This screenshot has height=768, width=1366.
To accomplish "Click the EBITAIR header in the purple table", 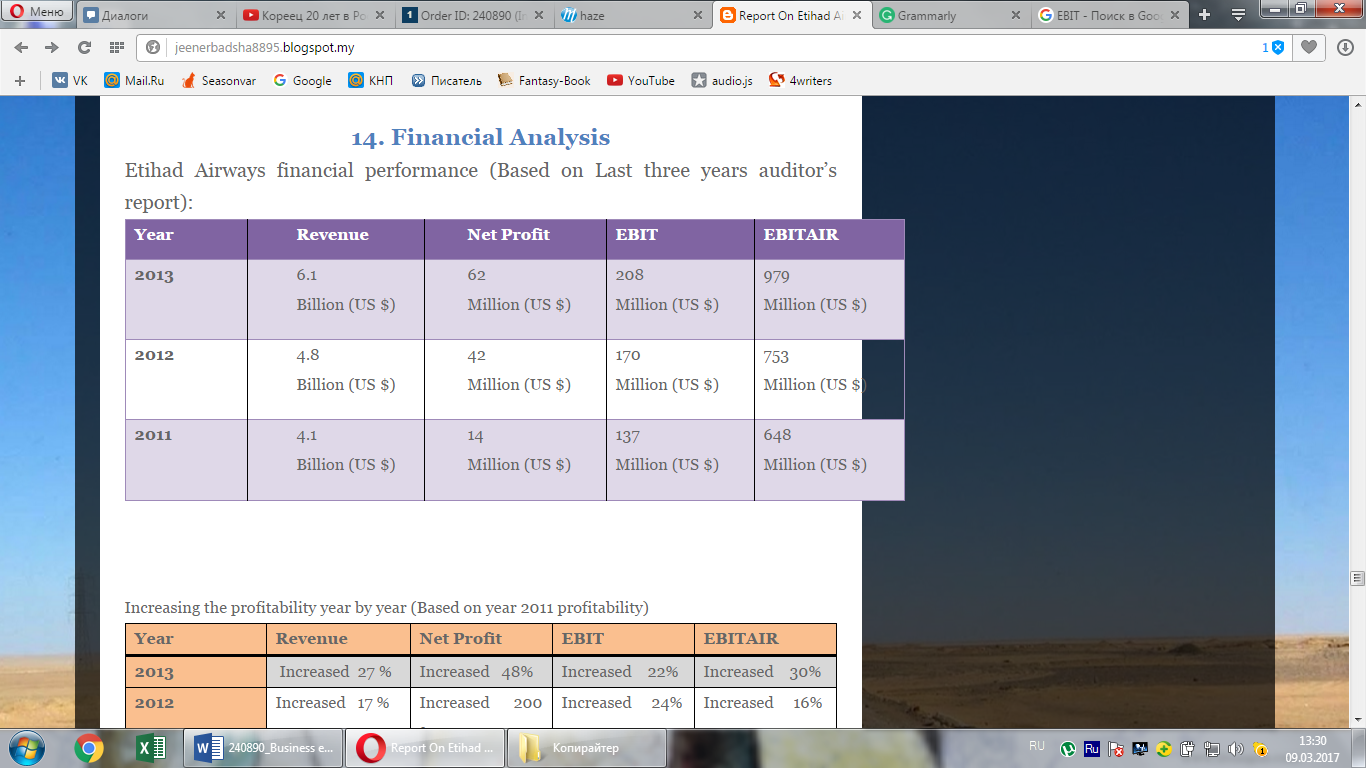I will pyautogui.click(x=800, y=235).
